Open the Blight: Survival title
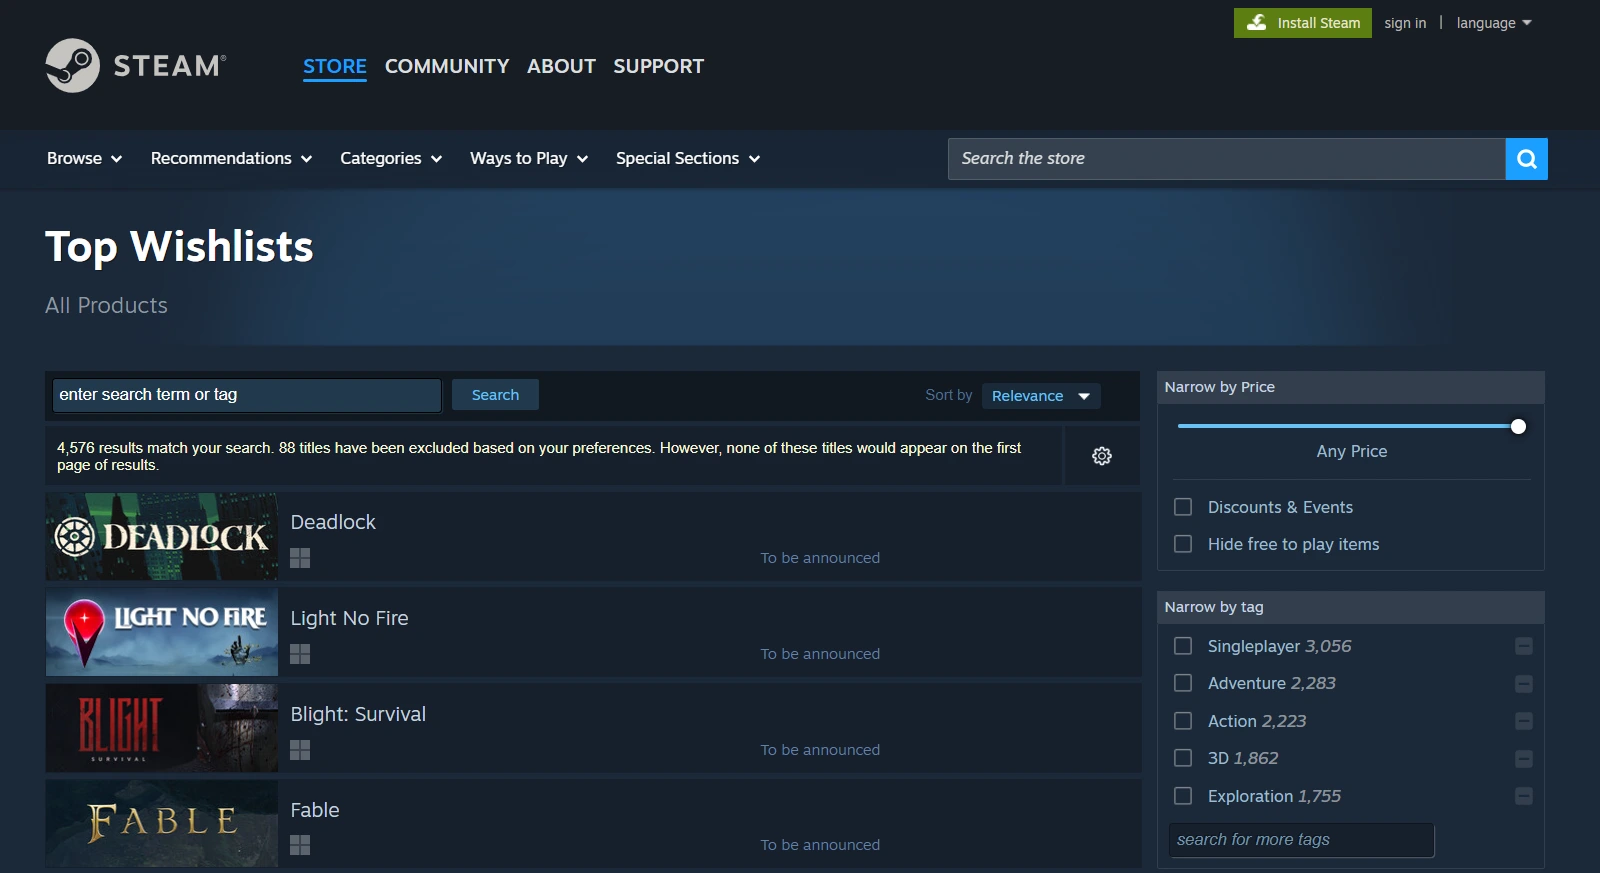Viewport: 1600px width, 873px height. tap(358, 714)
